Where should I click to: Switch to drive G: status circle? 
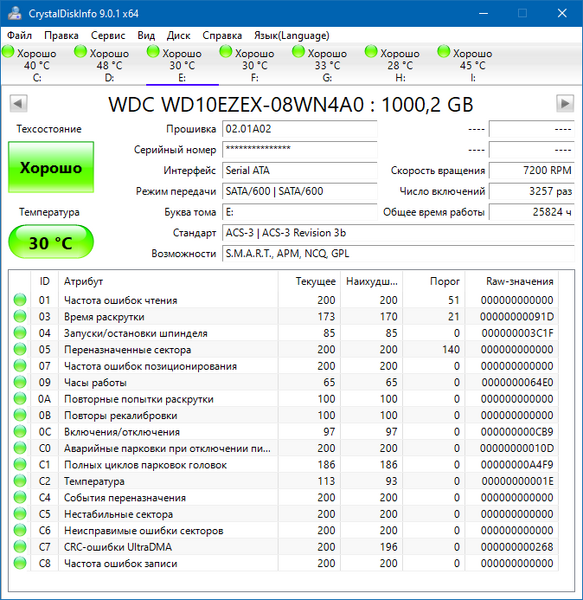pos(298,52)
